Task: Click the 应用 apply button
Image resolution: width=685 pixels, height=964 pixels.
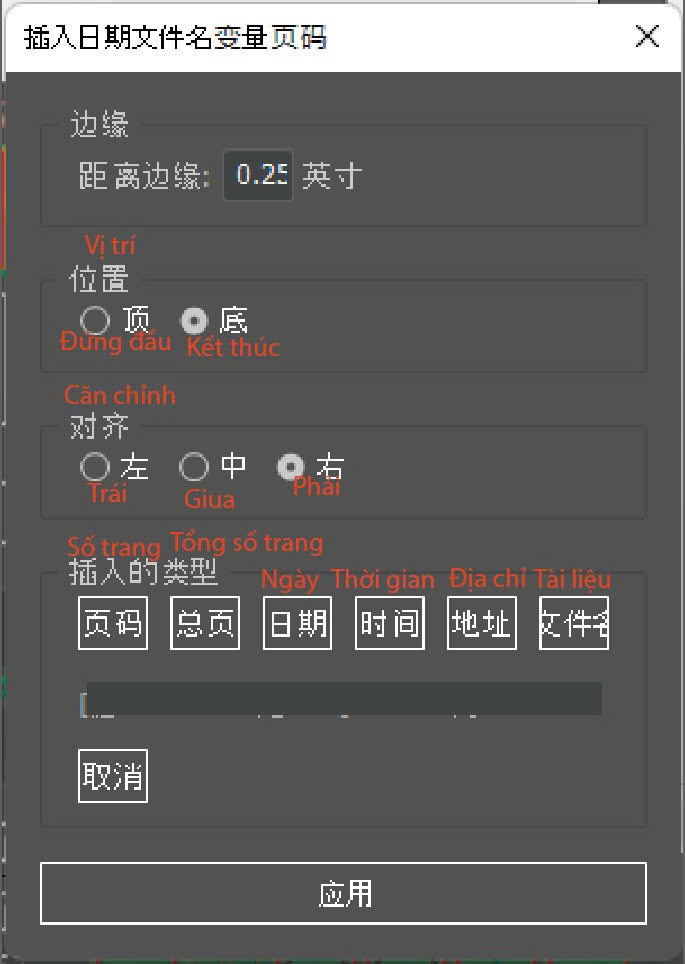Action: [x=343, y=893]
